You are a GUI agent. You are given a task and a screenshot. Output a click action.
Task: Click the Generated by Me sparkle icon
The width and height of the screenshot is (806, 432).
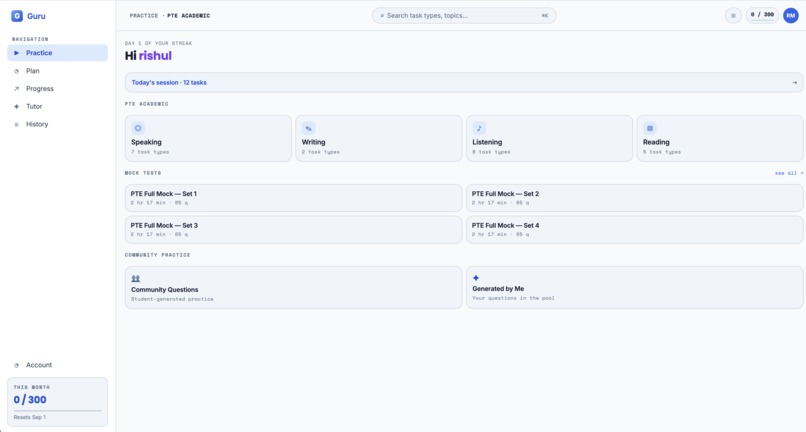[x=476, y=278]
